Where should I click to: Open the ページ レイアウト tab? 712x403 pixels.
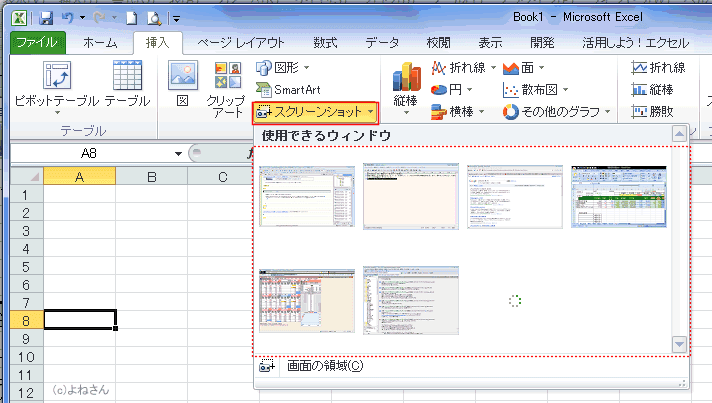[240, 42]
